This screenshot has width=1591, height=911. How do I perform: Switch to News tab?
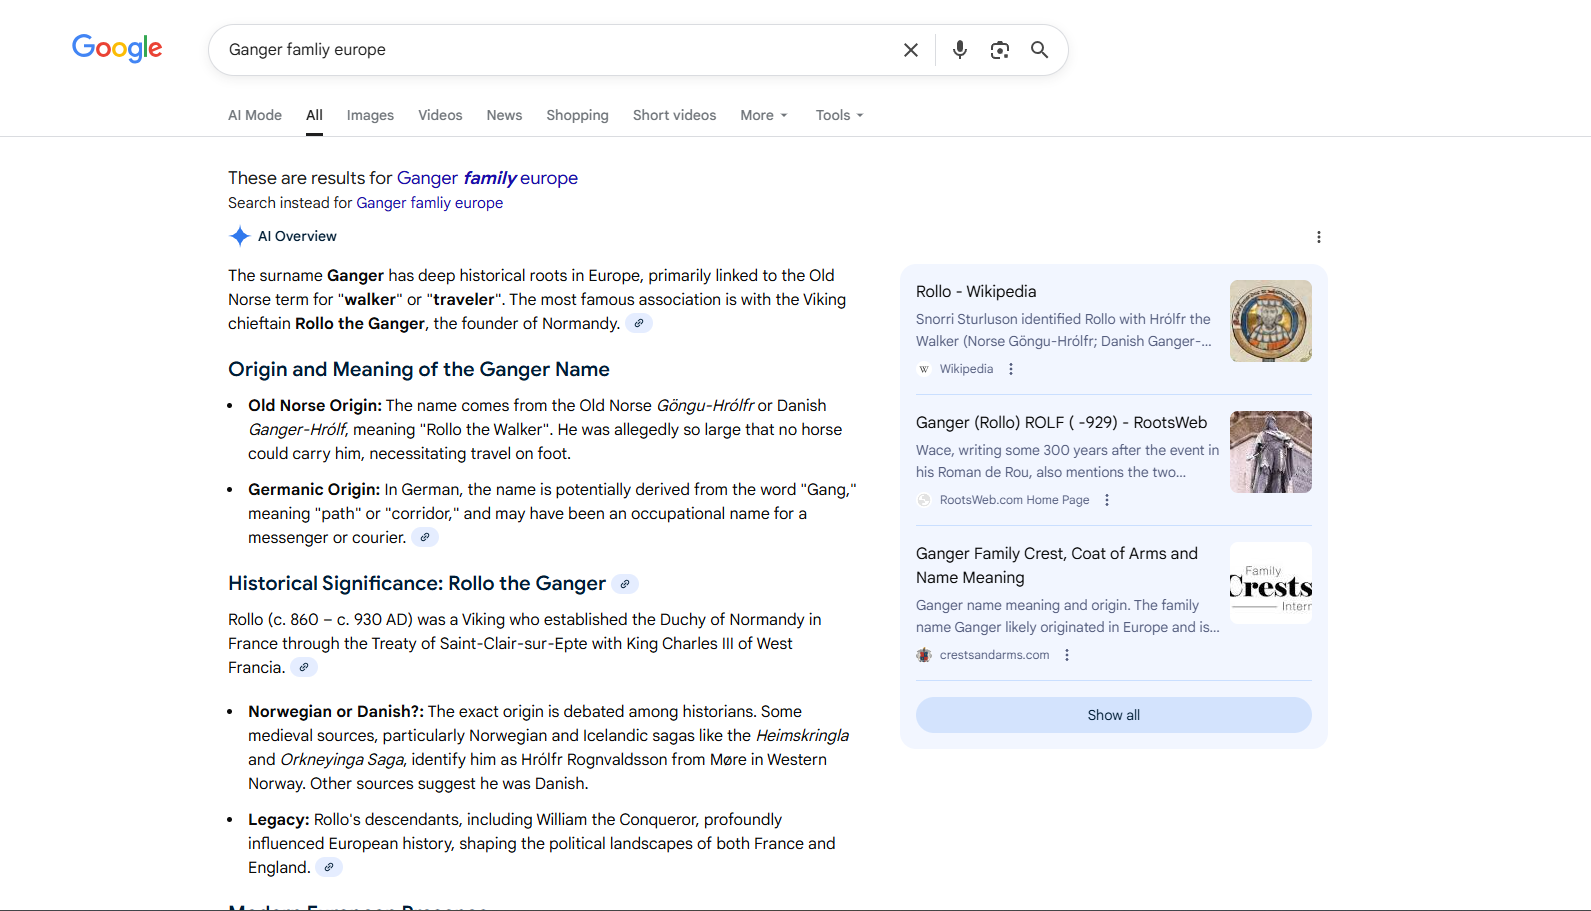coord(504,115)
